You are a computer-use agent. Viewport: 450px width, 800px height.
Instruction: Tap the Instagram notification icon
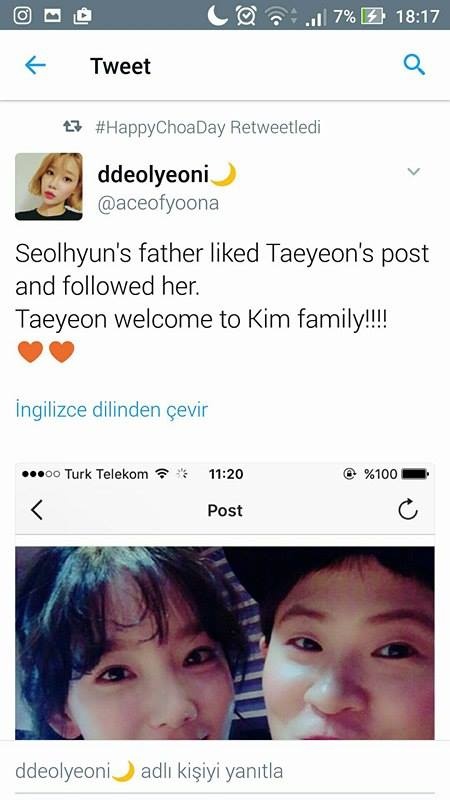(x=22, y=15)
